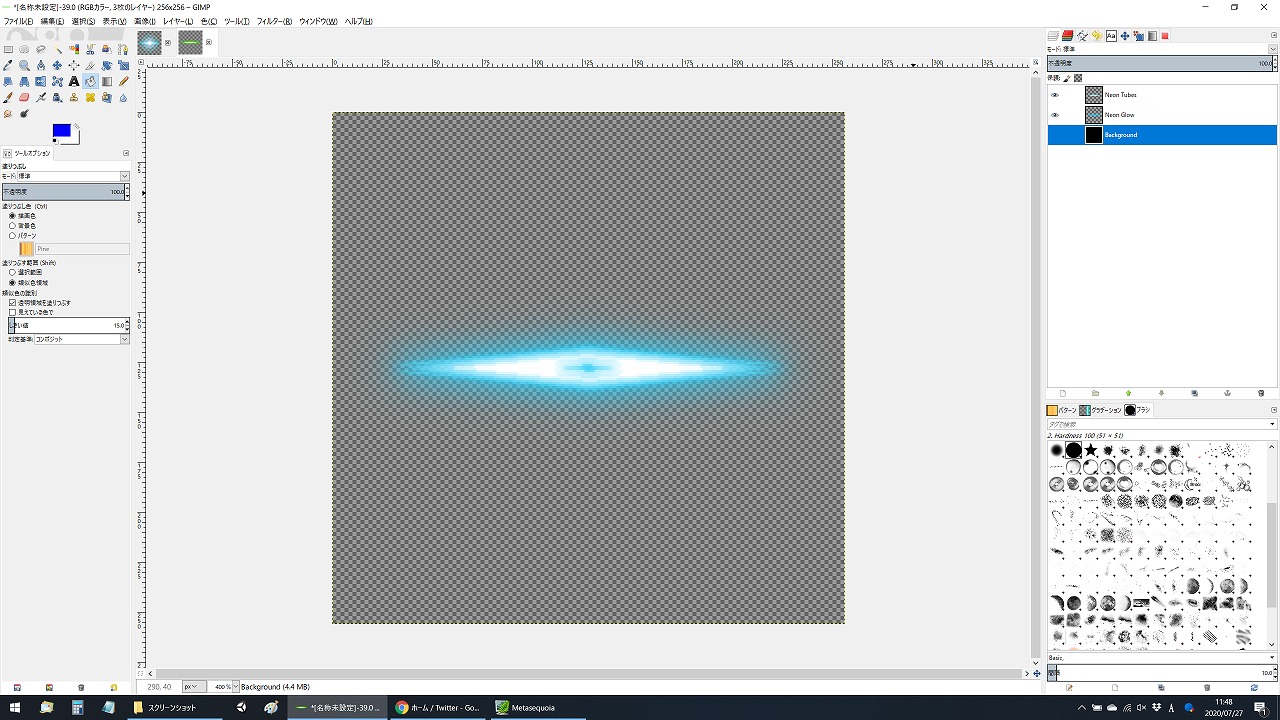Select the Move tool
1280x720 pixels.
tap(57, 65)
